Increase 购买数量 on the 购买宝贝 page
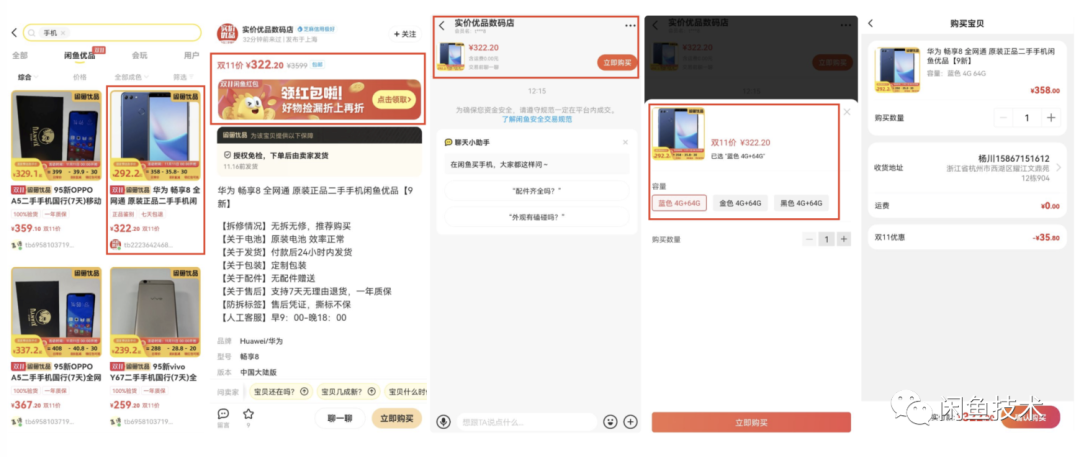The height and width of the screenshot is (457, 1080). point(1051,118)
